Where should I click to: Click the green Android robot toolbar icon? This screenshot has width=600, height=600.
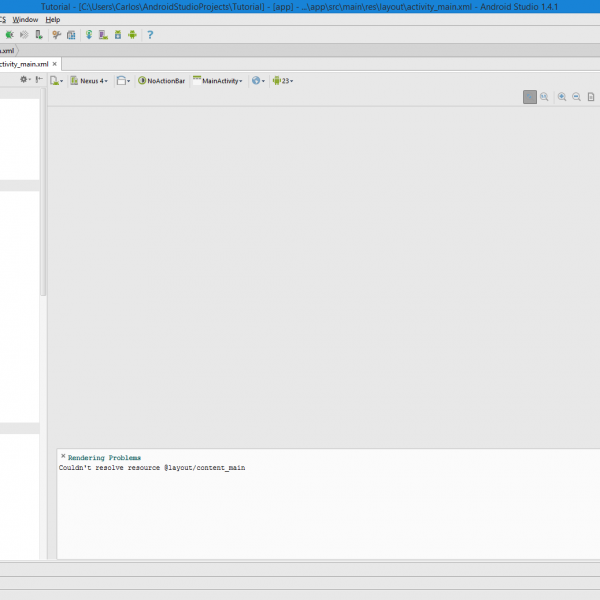pyautogui.click(x=132, y=34)
